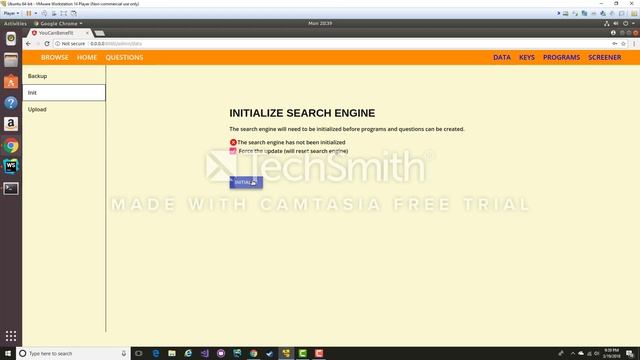The height and width of the screenshot is (360, 640).
Task: Click the Chrome icon in Ubuntu dock
Action: click(11, 146)
